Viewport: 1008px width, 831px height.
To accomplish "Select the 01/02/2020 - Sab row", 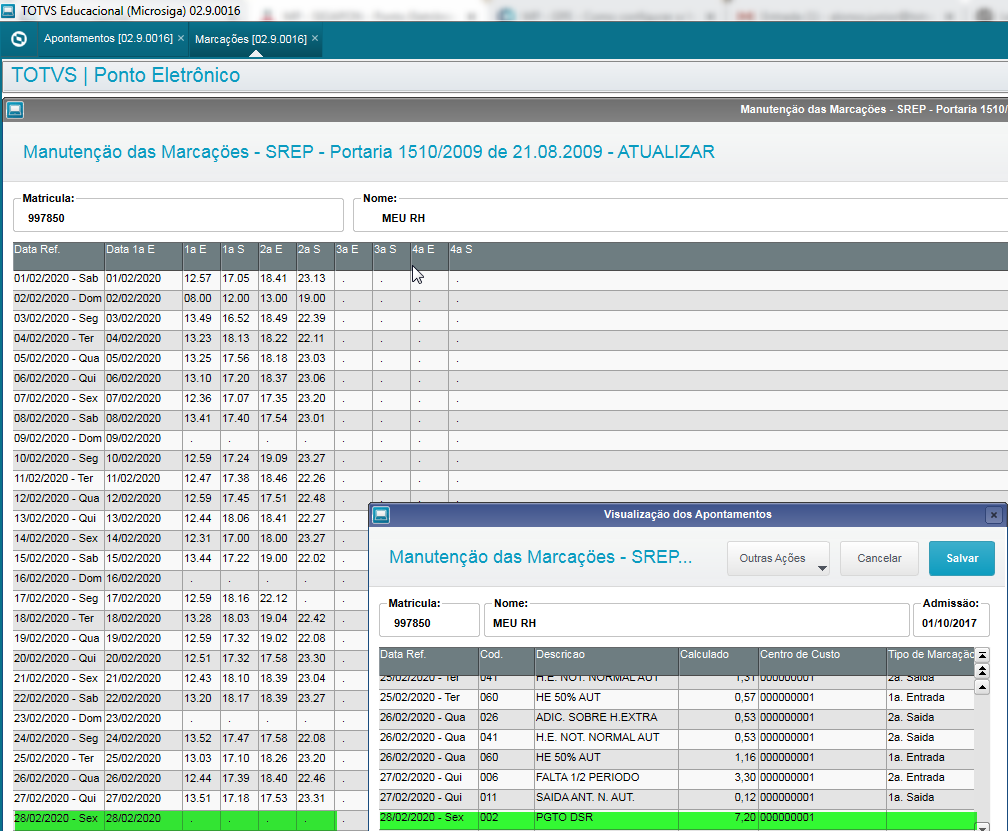I will tap(510, 279).
